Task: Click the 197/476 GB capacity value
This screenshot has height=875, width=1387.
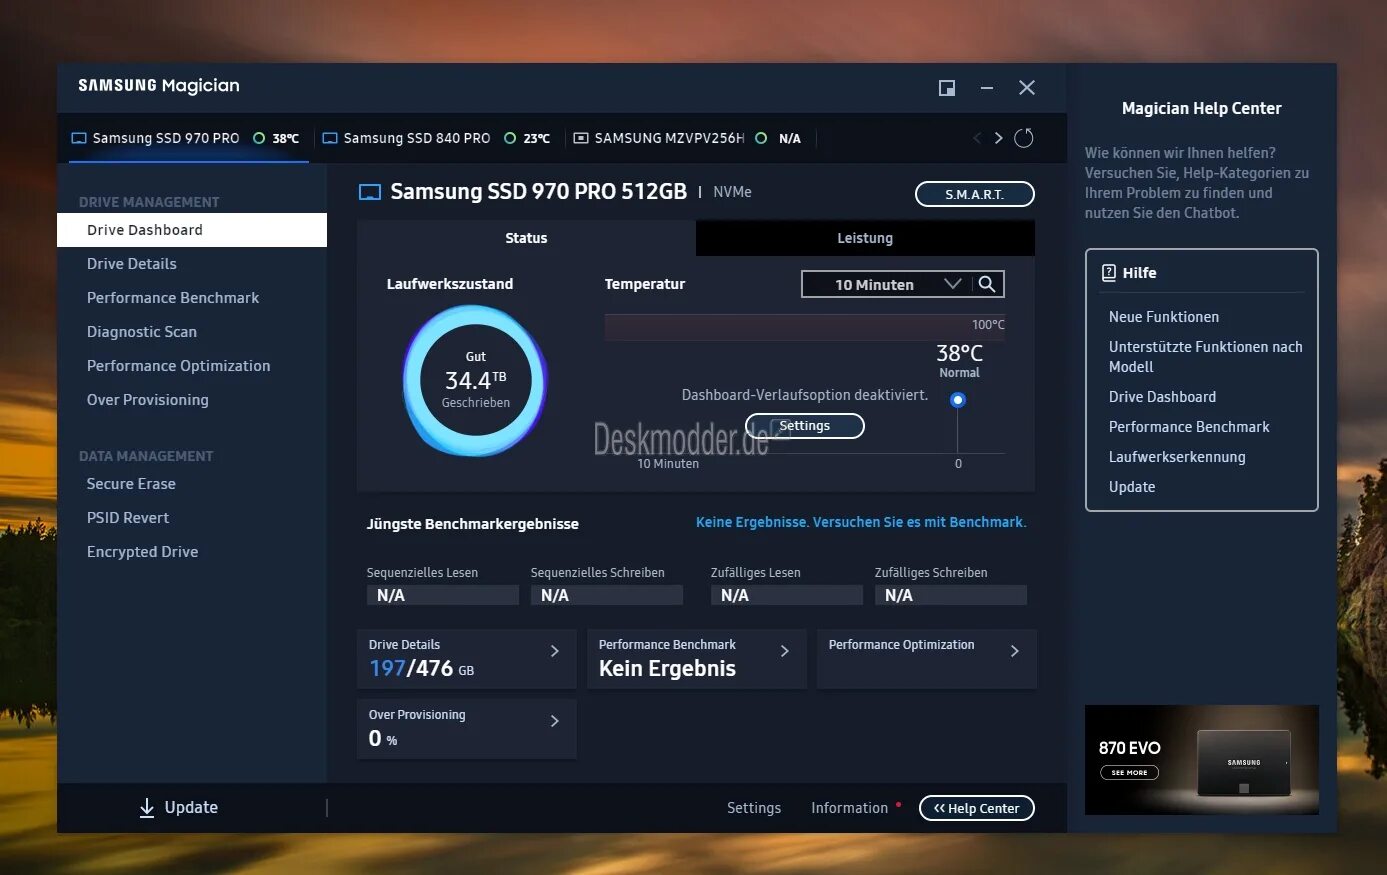Action: pos(421,669)
